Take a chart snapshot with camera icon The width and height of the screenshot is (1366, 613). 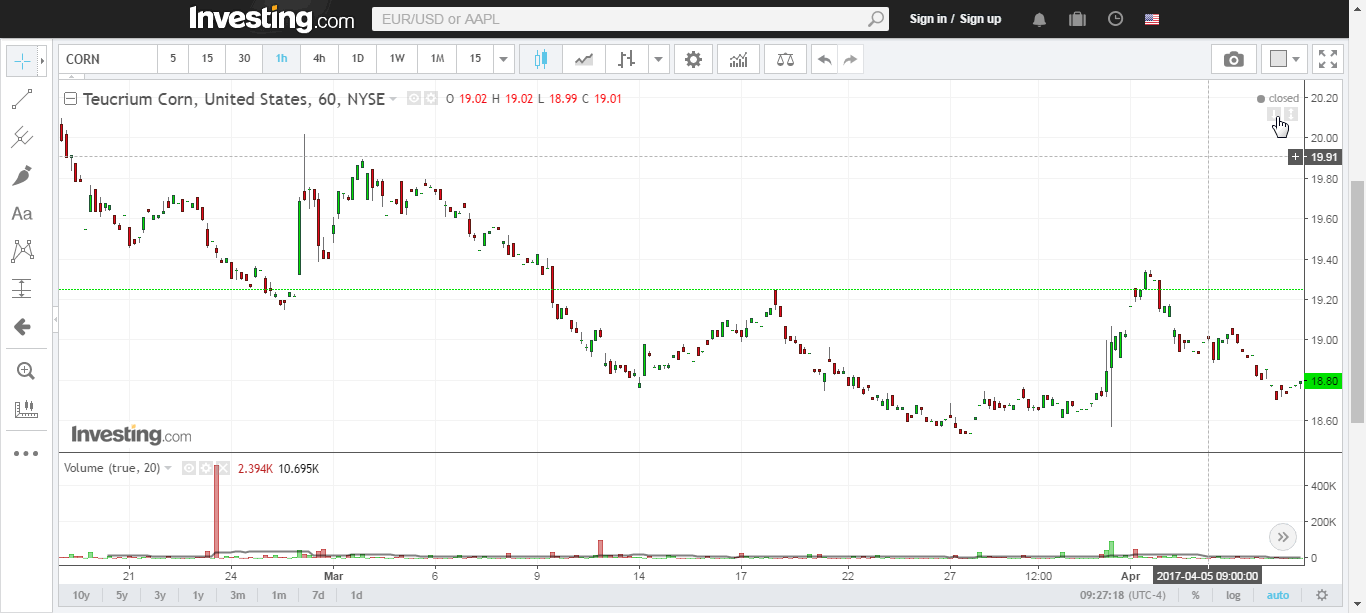(x=1234, y=59)
